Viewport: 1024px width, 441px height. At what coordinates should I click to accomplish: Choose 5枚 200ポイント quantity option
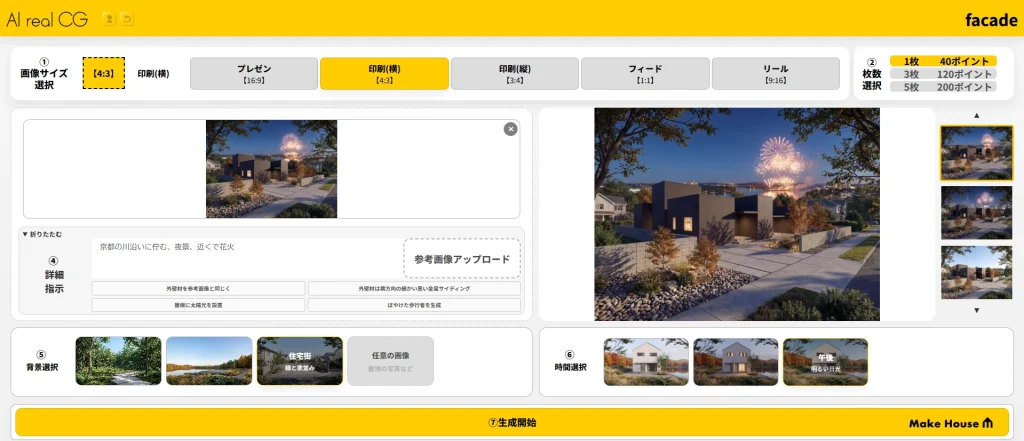coord(943,87)
